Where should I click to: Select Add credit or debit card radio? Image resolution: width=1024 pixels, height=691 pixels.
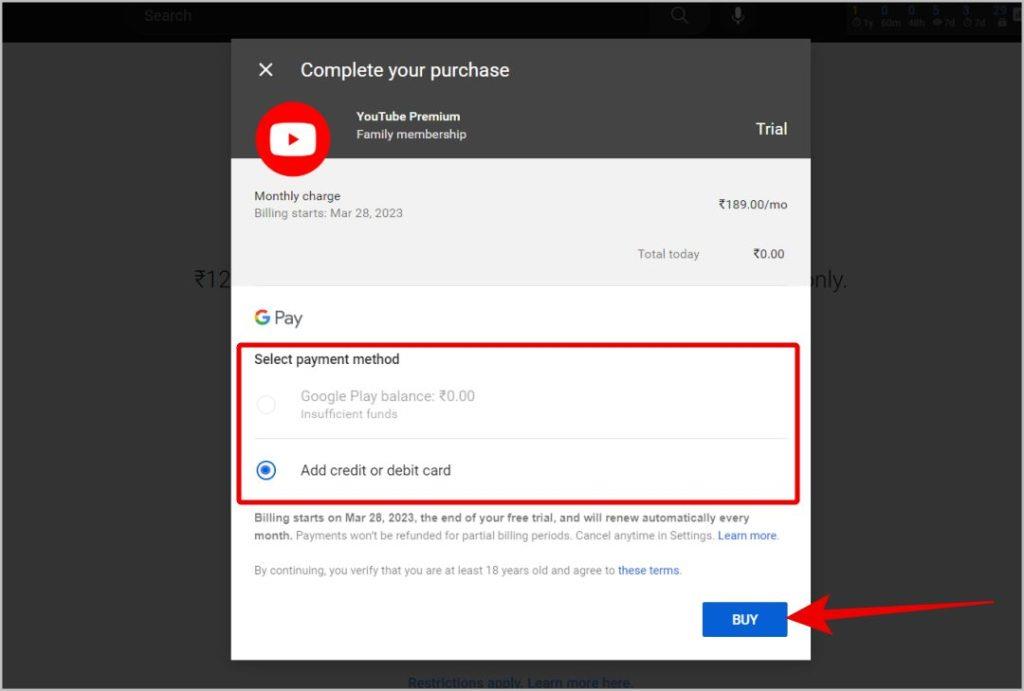pyautogui.click(x=266, y=470)
